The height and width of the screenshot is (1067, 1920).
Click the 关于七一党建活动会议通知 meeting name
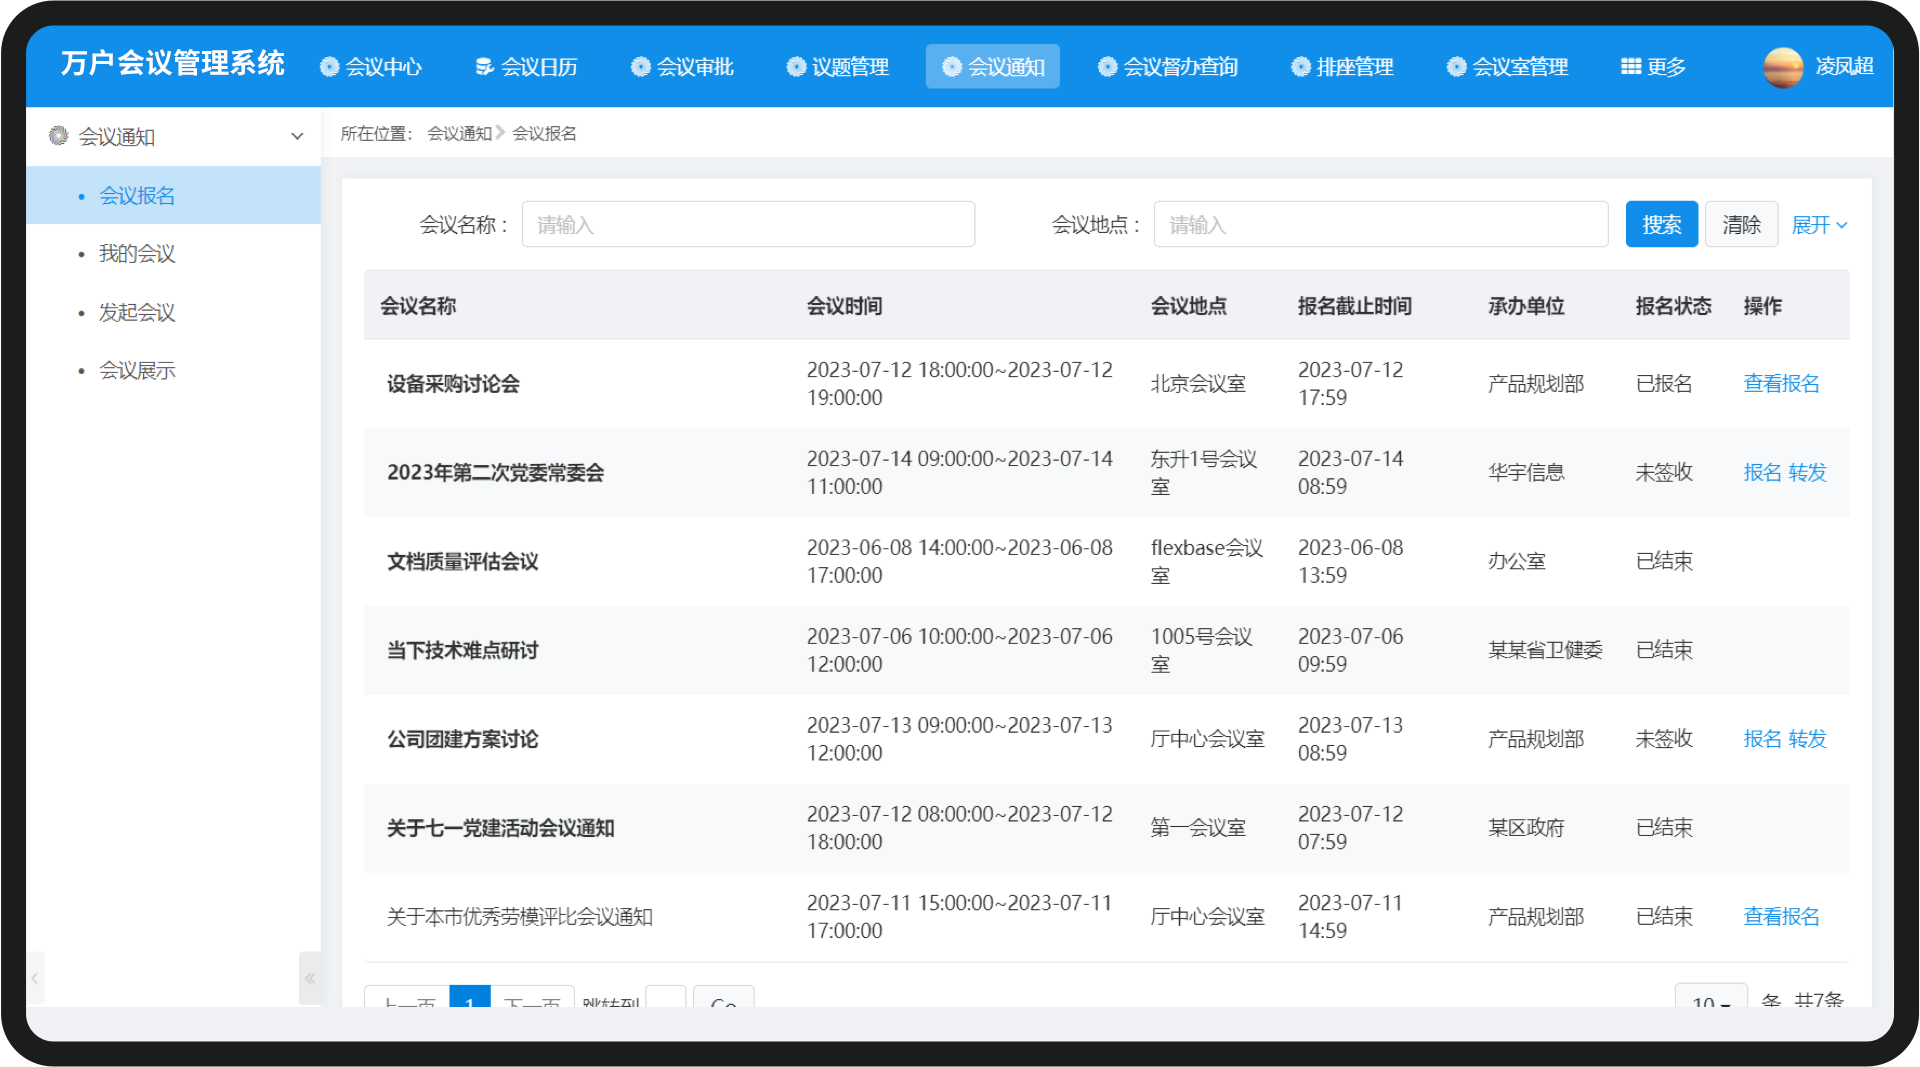point(500,829)
